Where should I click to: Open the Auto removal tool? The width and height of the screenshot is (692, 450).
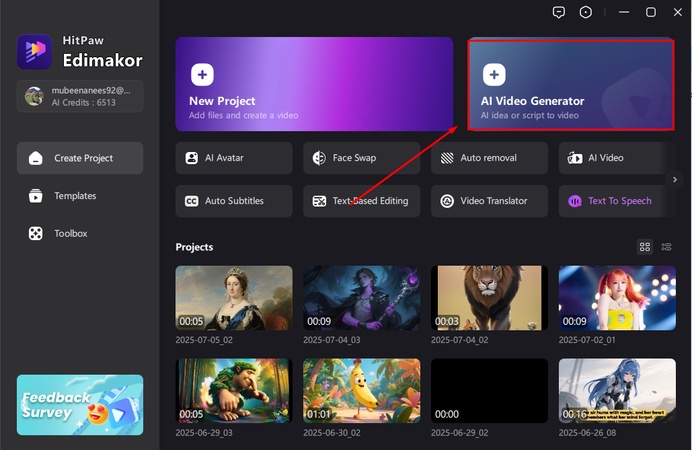489,158
